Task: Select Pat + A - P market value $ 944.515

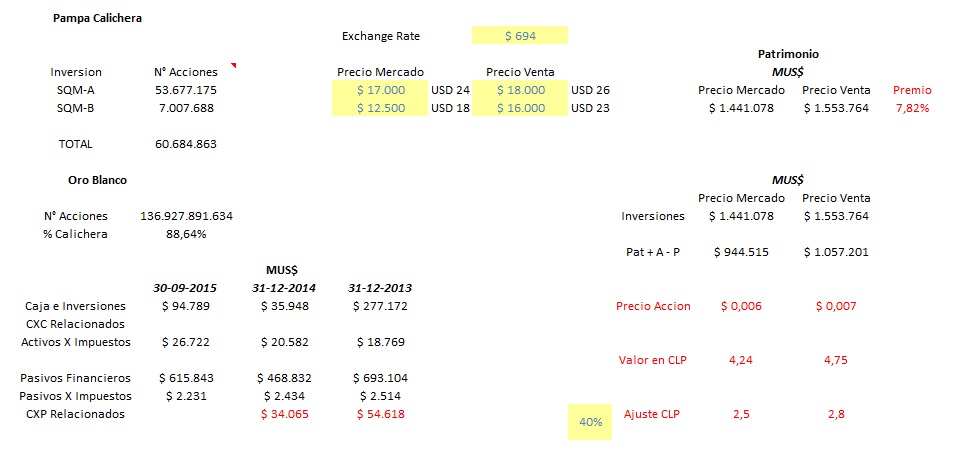Action: pyautogui.click(x=741, y=252)
